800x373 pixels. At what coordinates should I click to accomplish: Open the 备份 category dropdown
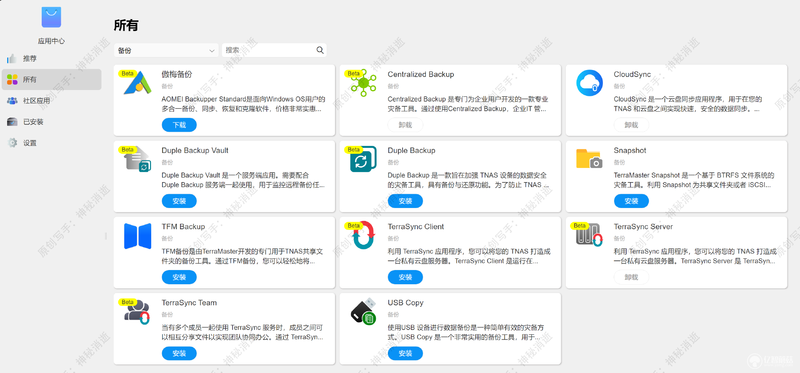[166, 50]
